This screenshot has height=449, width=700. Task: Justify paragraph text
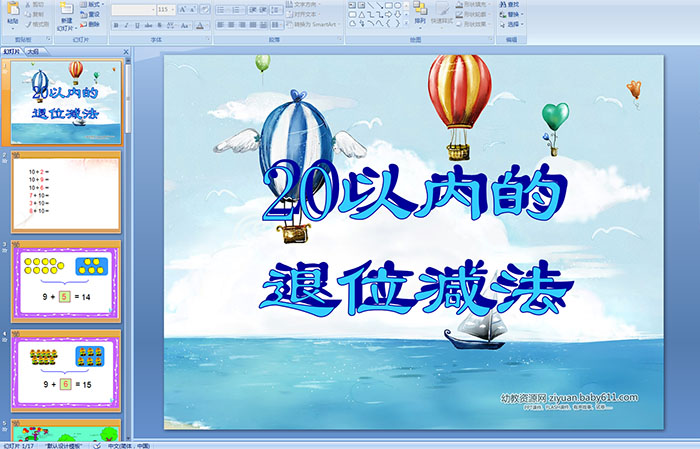(x=253, y=25)
